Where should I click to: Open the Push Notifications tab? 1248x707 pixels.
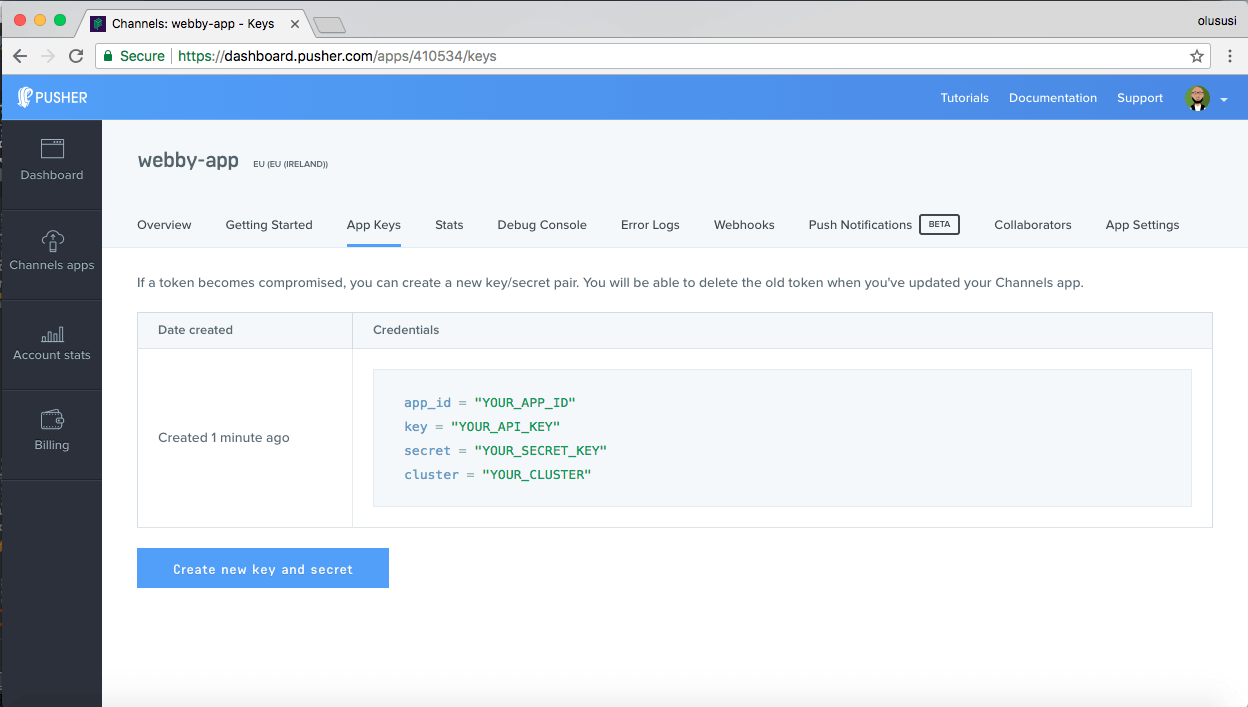click(x=860, y=225)
